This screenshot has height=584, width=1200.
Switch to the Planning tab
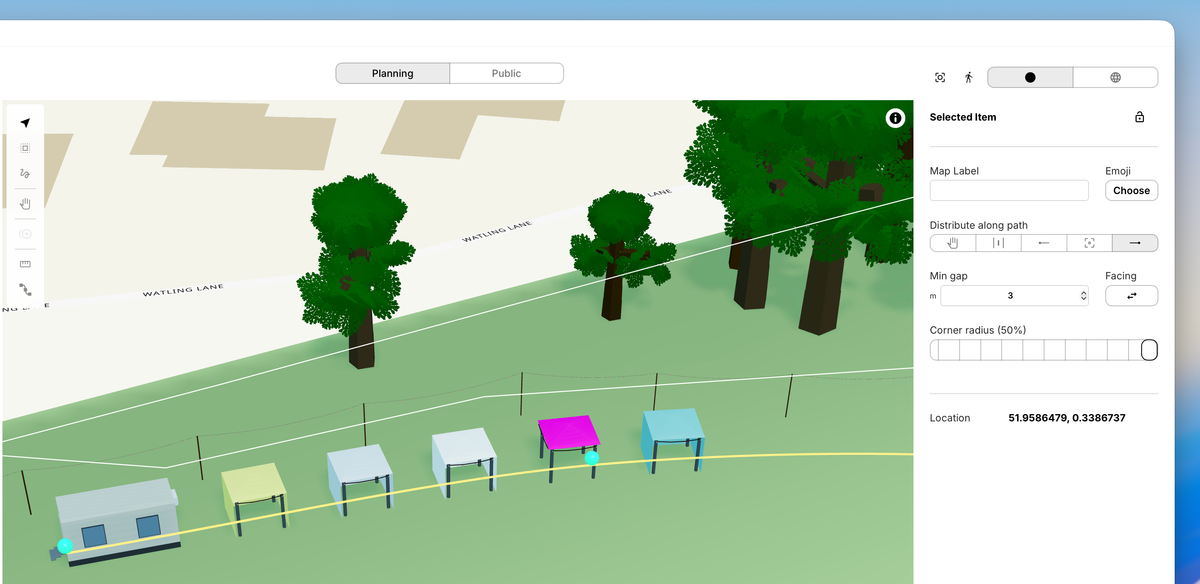click(392, 73)
